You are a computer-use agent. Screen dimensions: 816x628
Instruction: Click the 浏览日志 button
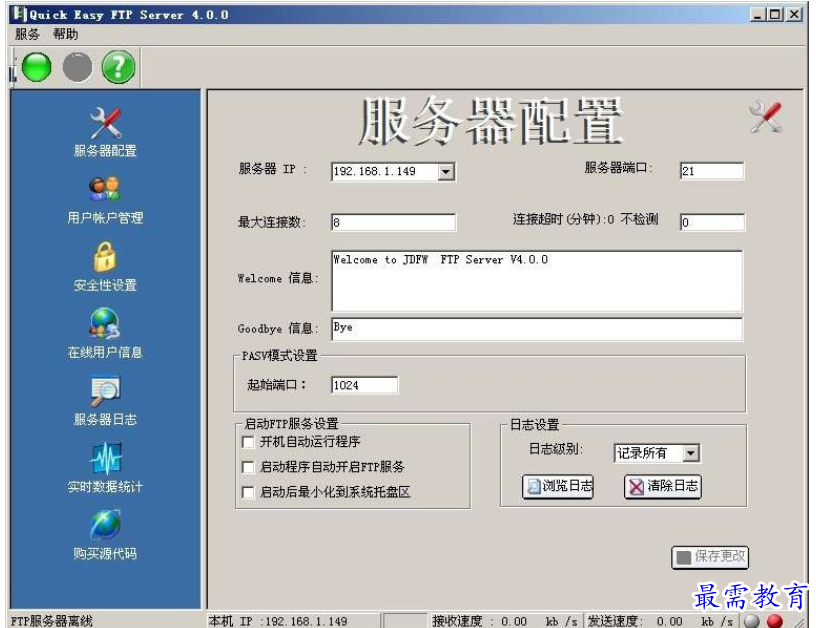click(558, 486)
